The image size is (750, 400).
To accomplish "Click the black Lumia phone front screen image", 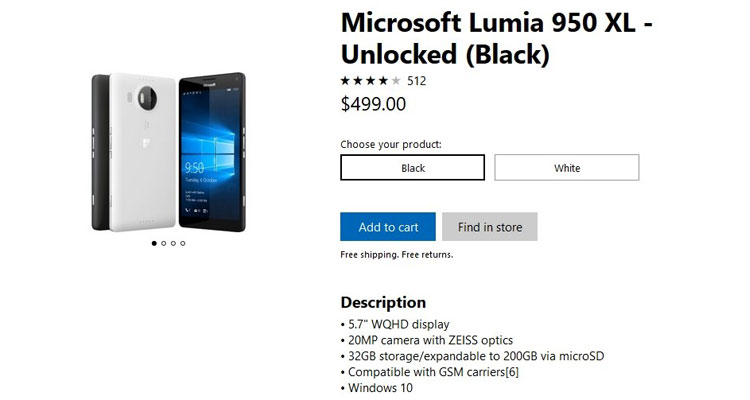I will point(209,155).
